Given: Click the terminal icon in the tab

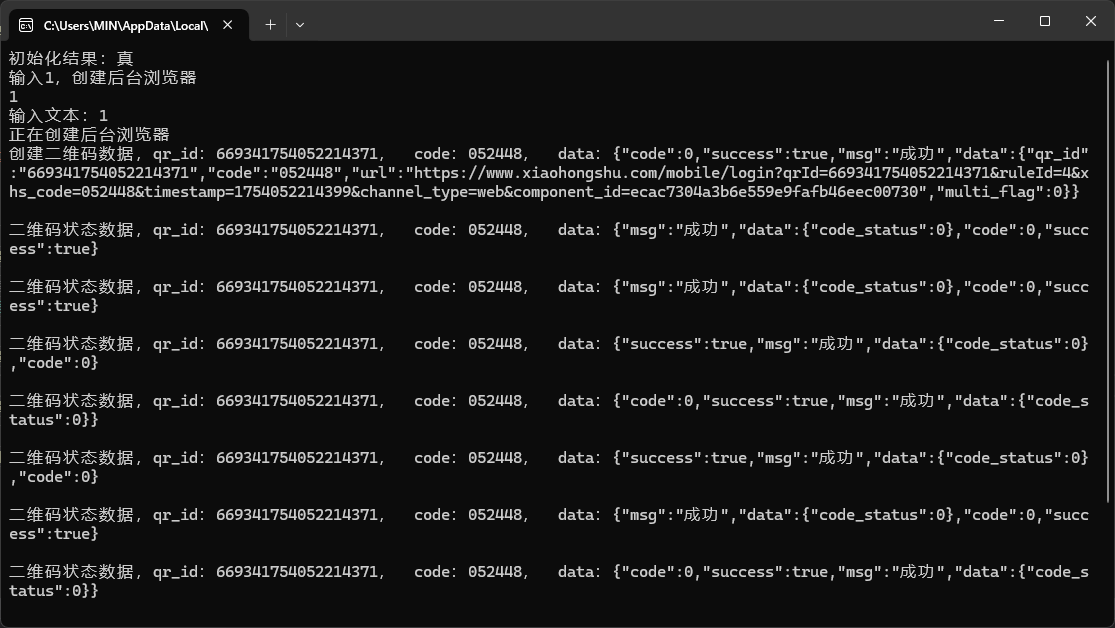Looking at the screenshot, I should click(x=26, y=26).
